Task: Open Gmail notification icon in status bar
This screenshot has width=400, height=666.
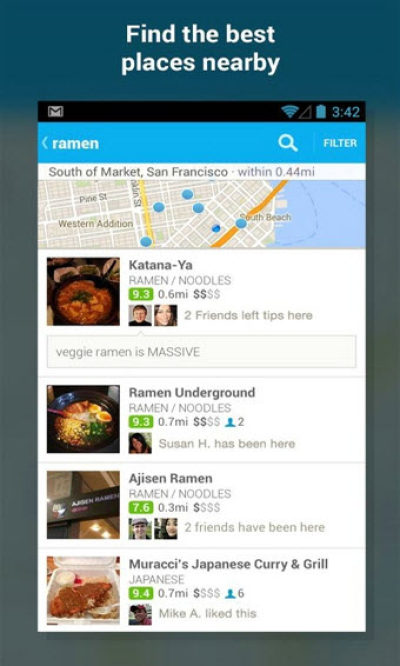Action: pos(56,112)
